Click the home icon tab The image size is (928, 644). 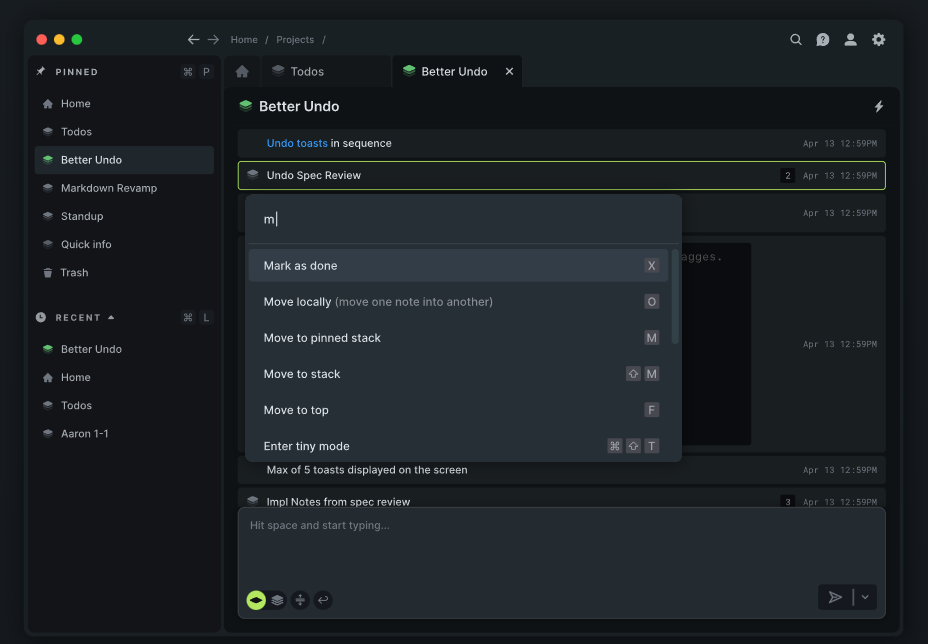pos(242,72)
